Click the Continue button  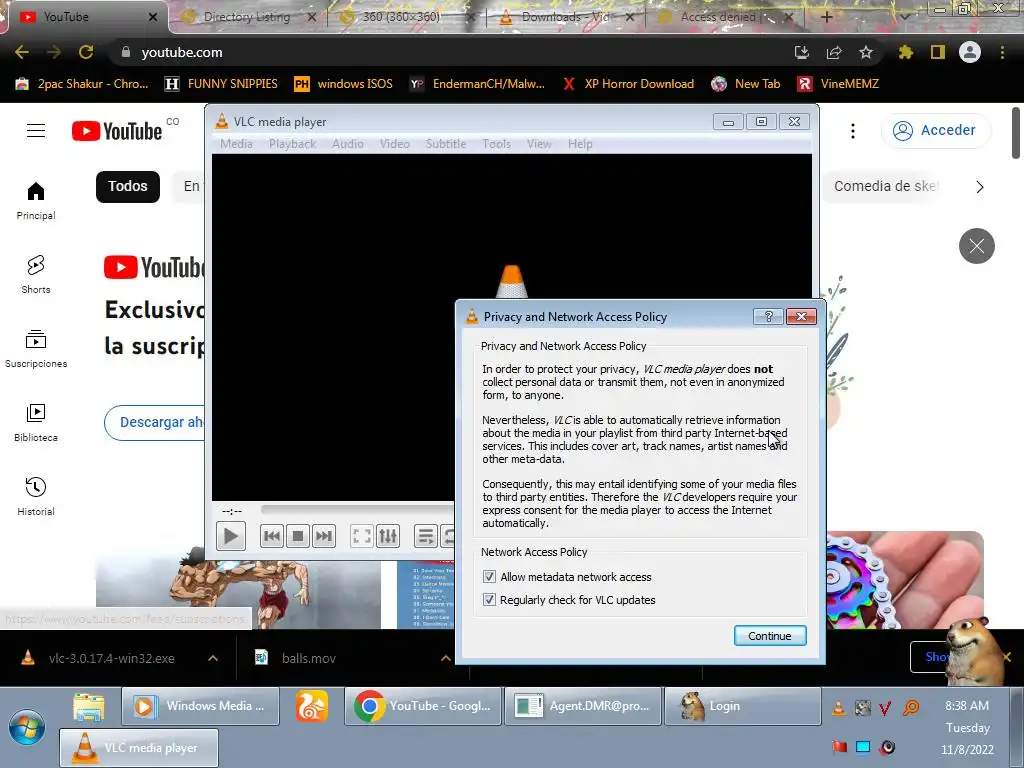[x=770, y=635]
